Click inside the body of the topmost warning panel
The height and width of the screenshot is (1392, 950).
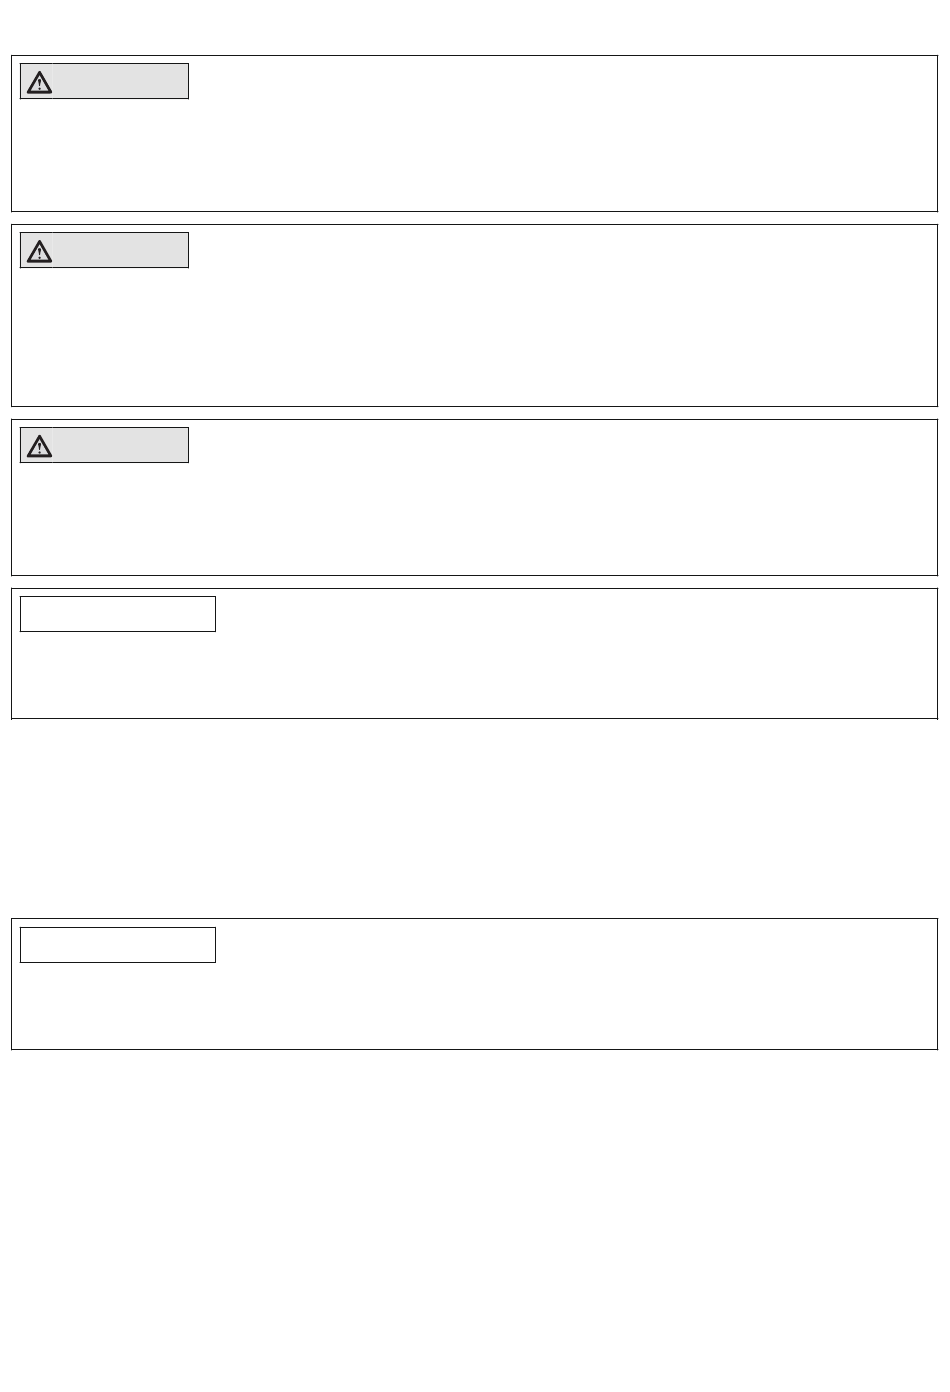click(475, 150)
